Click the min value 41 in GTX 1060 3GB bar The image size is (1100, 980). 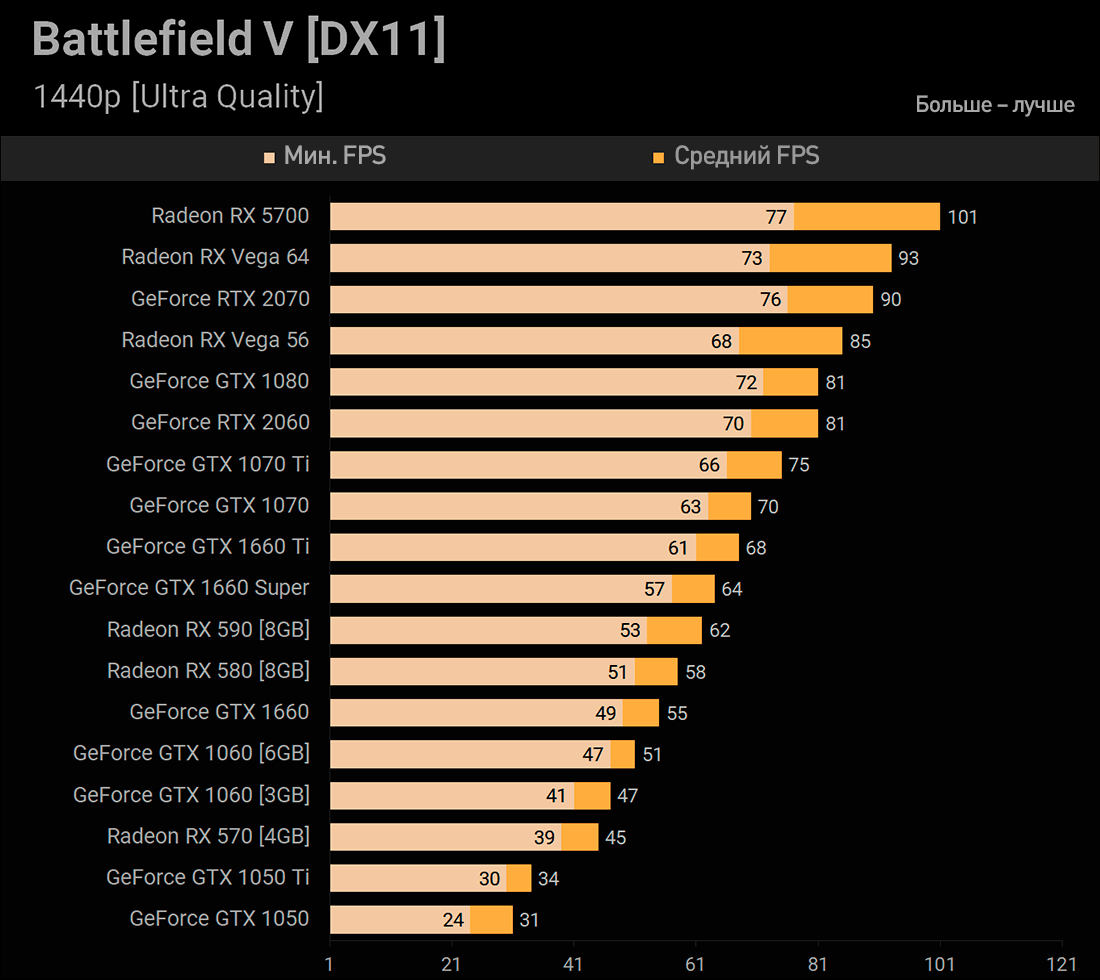556,796
